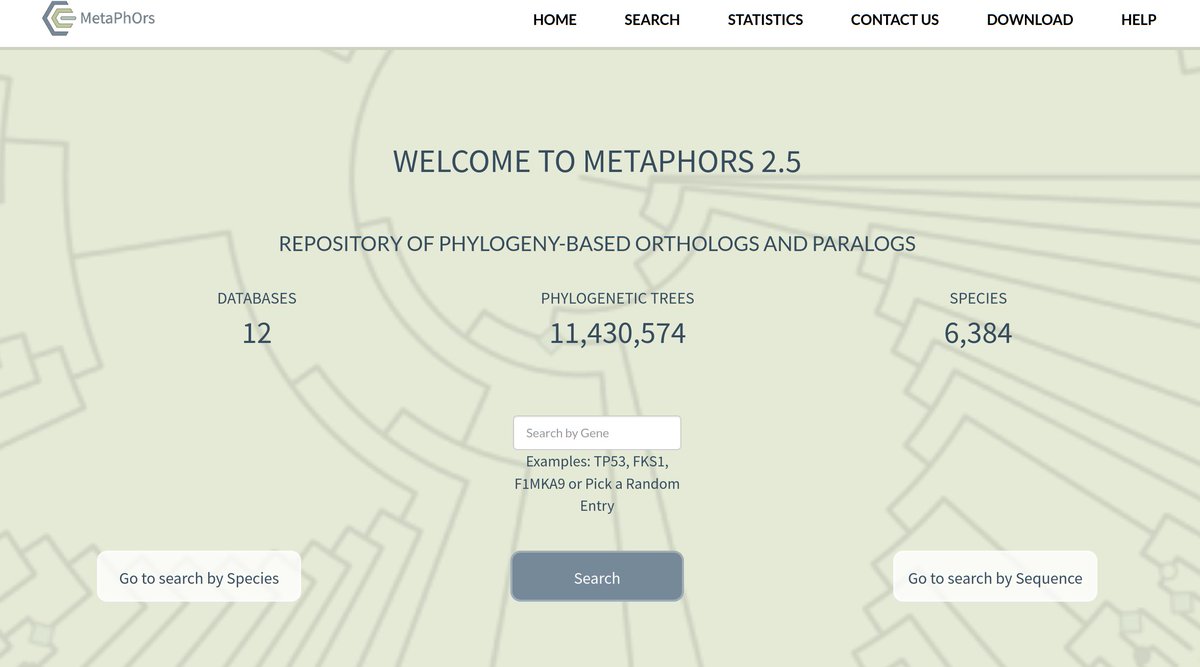
Task: Open the HOME menu item
Action: [x=555, y=20]
